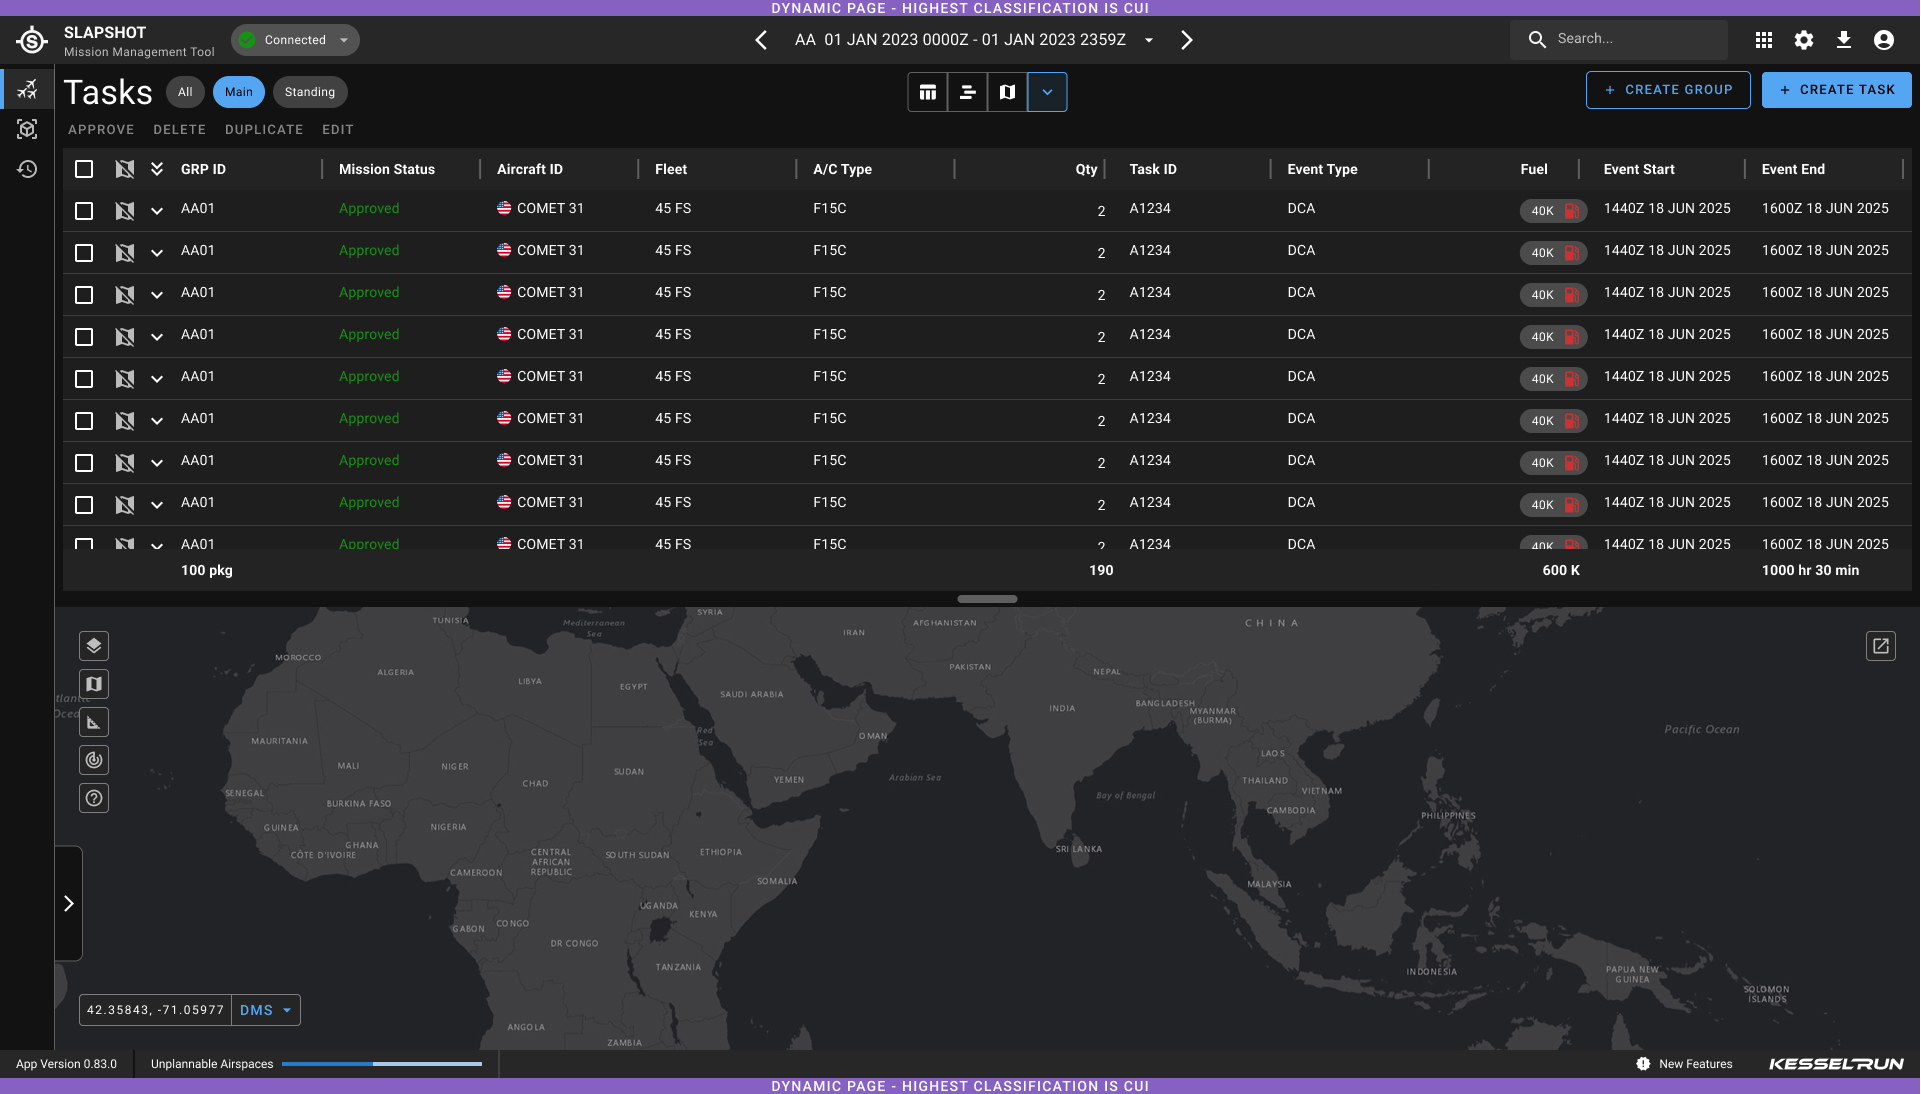This screenshot has height=1094, width=1921.
Task: Toggle map visibility for second row
Action: click(x=124, y=253)
